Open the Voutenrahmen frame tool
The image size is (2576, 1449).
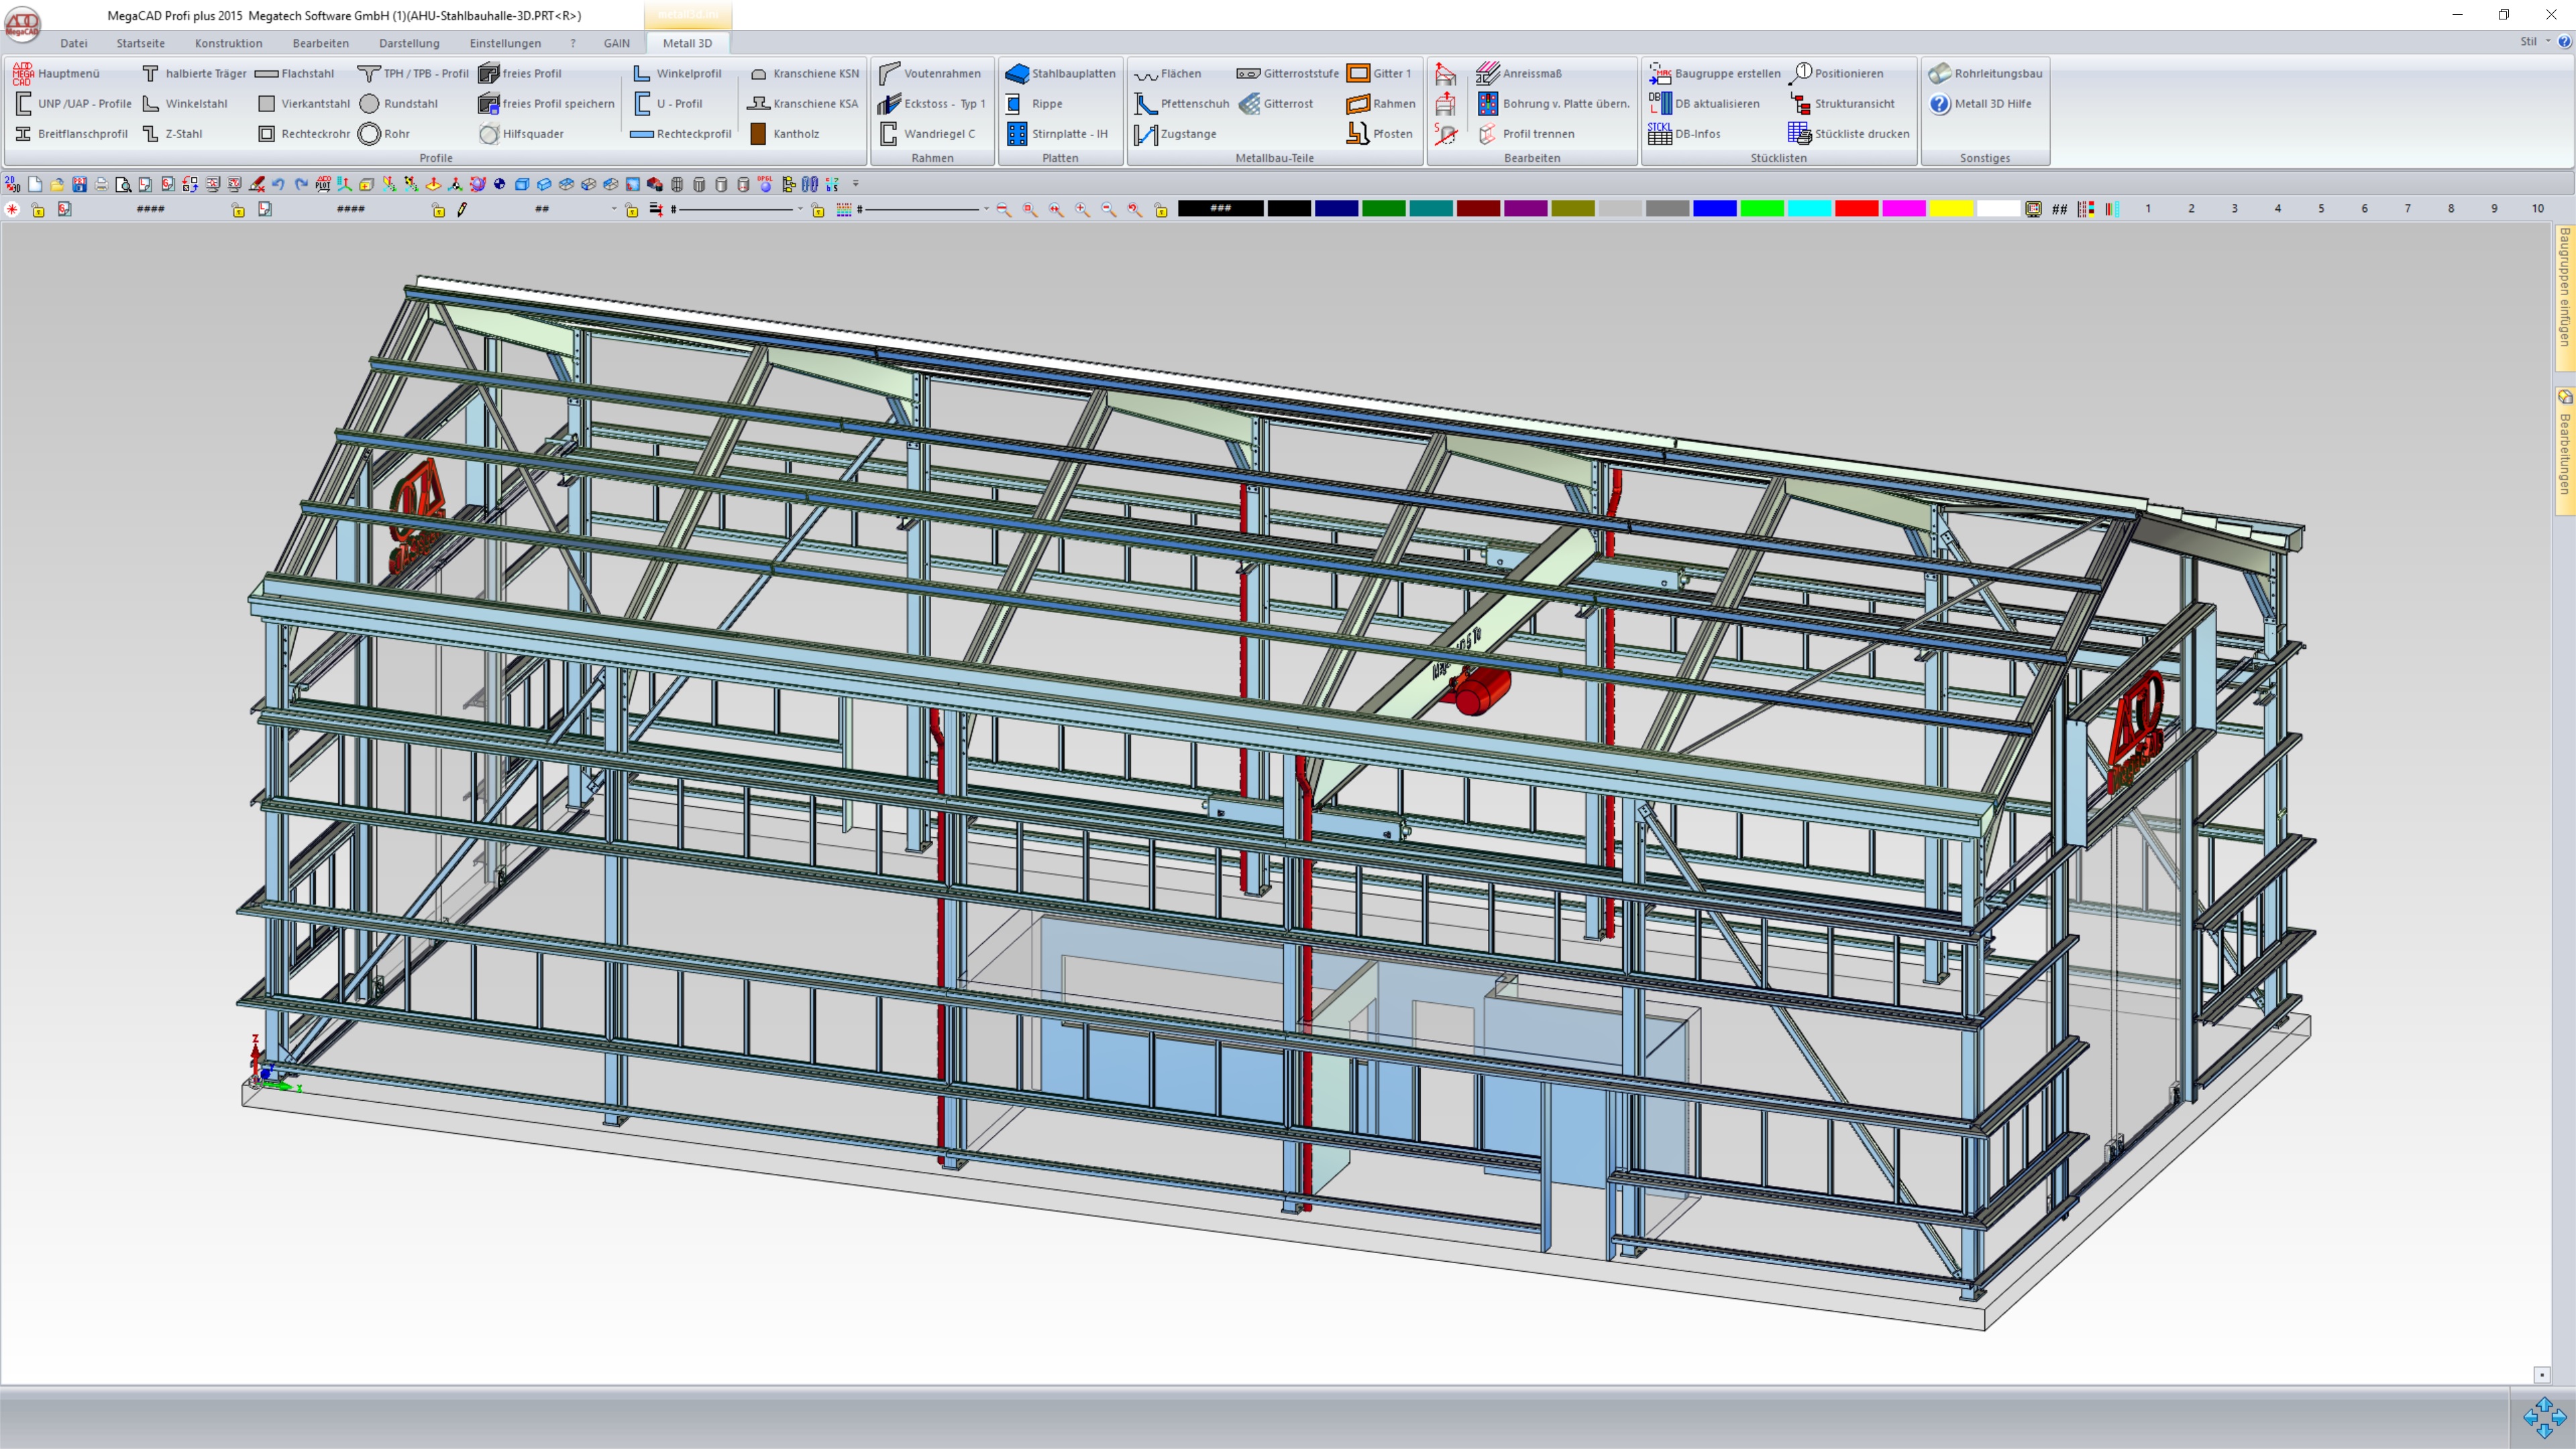coord(930,73)
